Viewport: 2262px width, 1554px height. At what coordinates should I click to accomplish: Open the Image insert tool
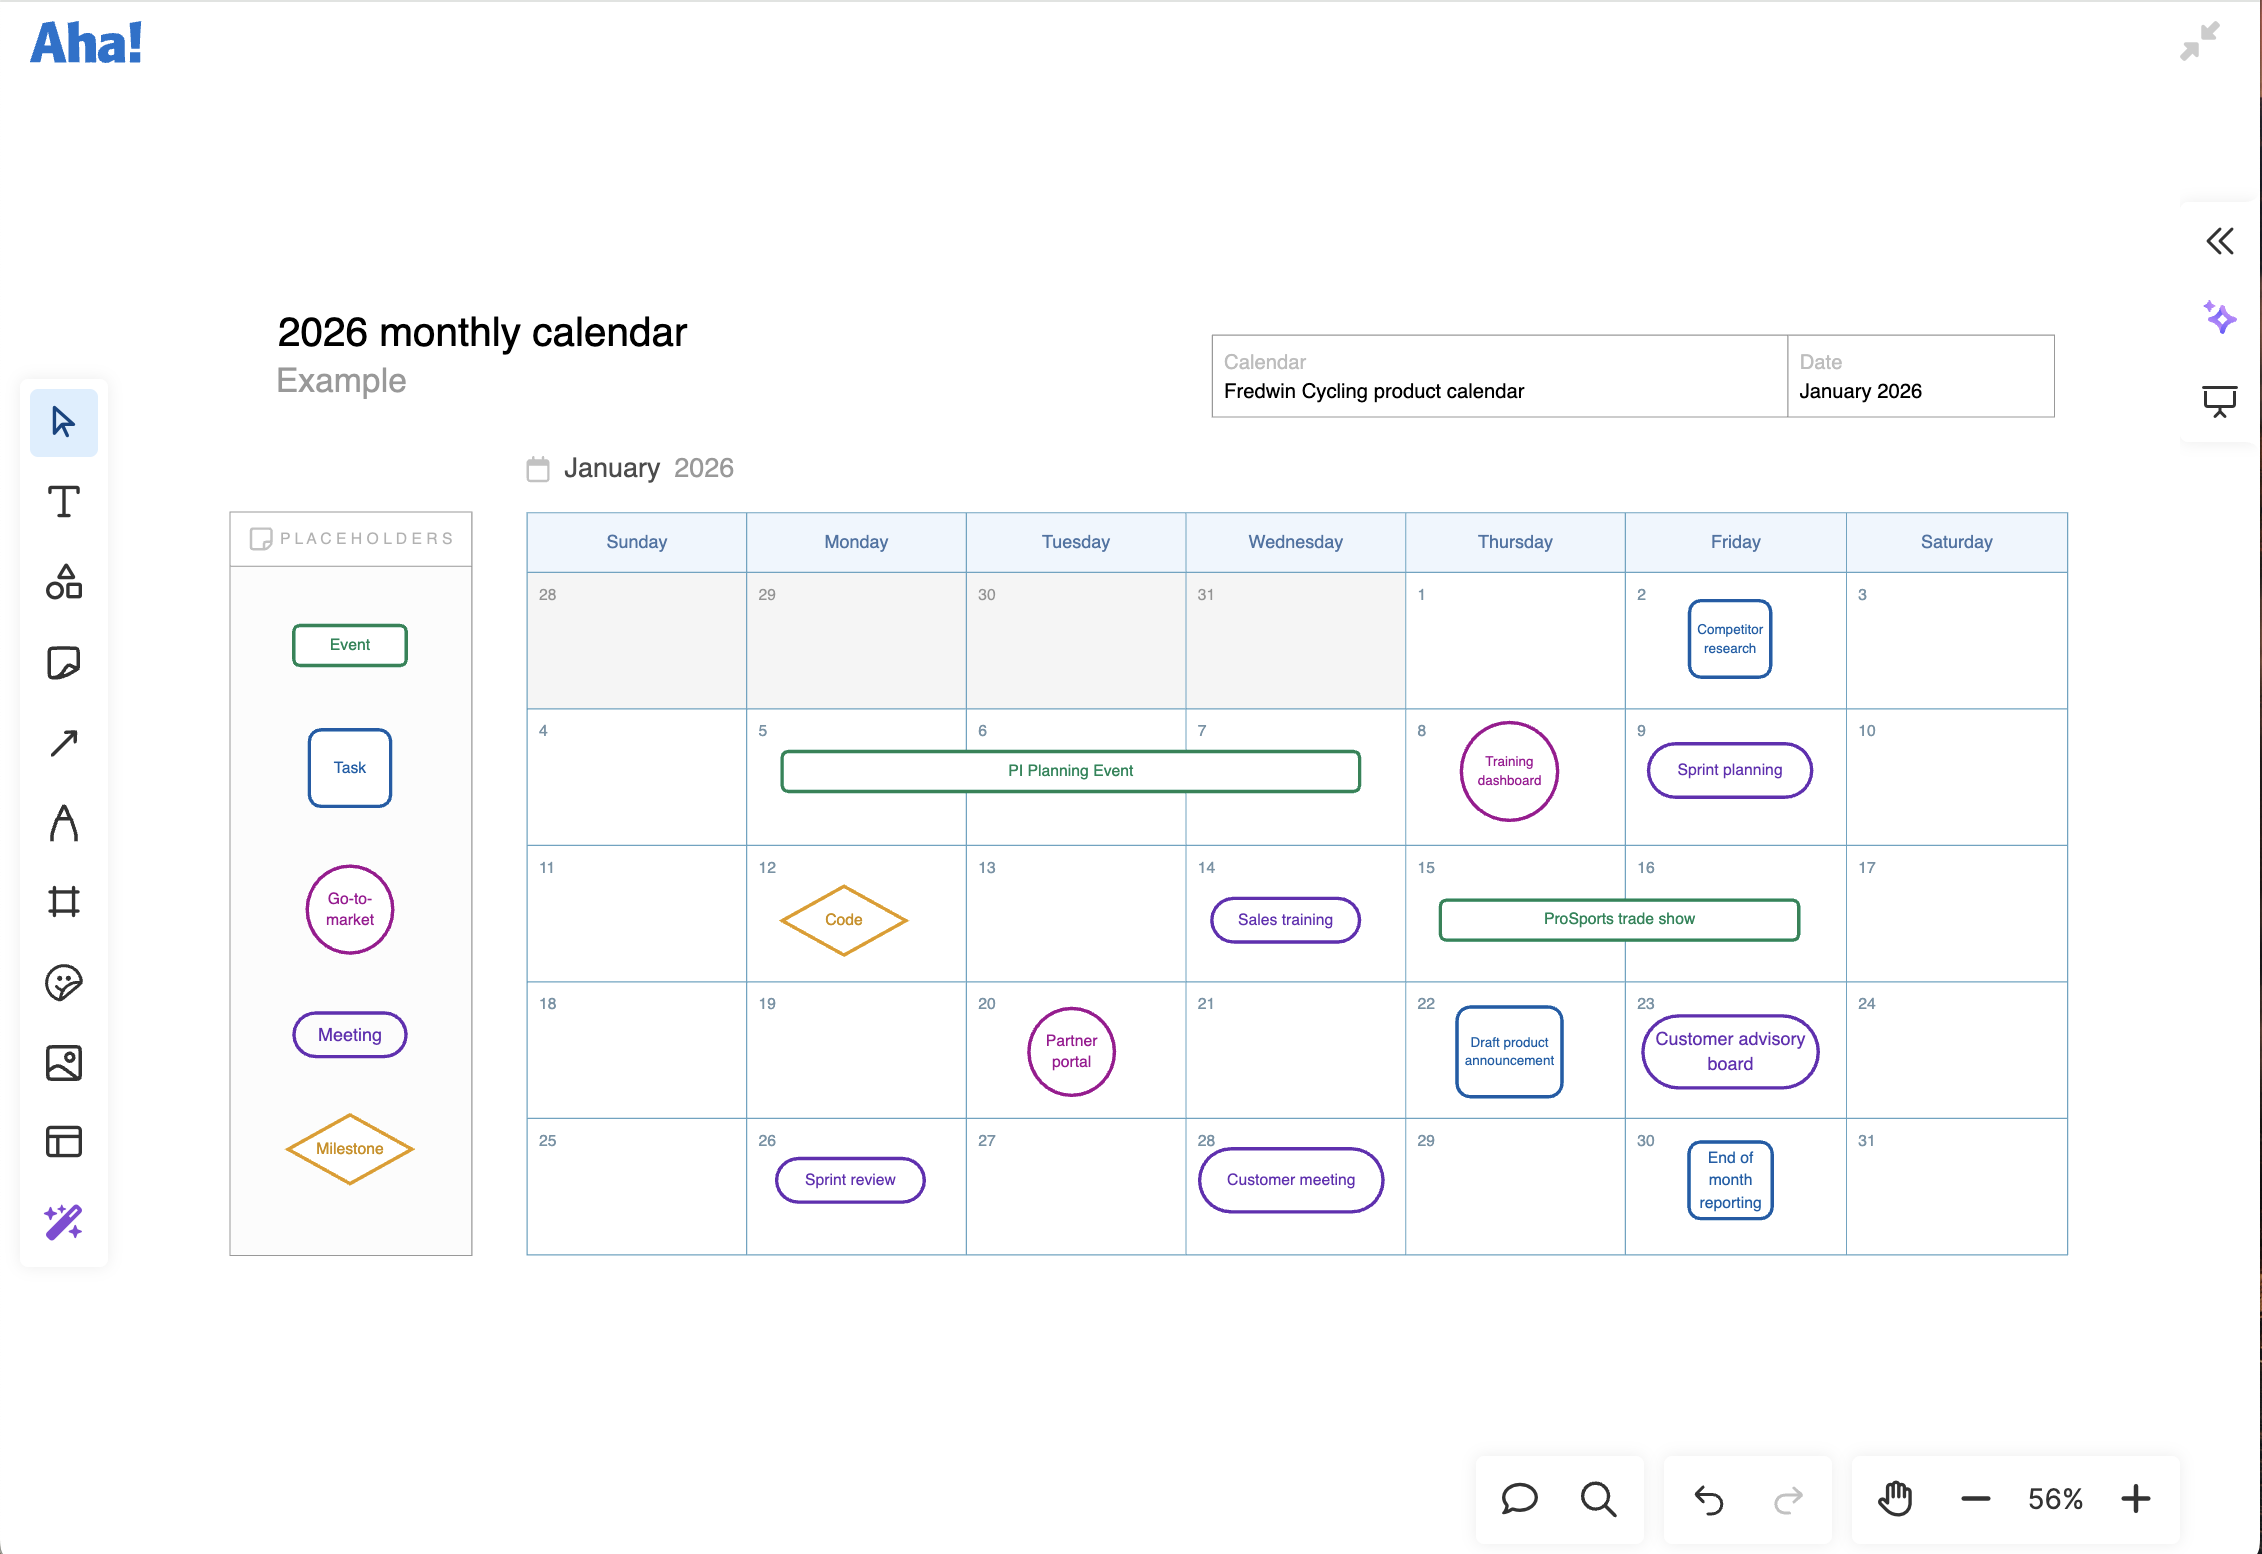(63, 1062)
